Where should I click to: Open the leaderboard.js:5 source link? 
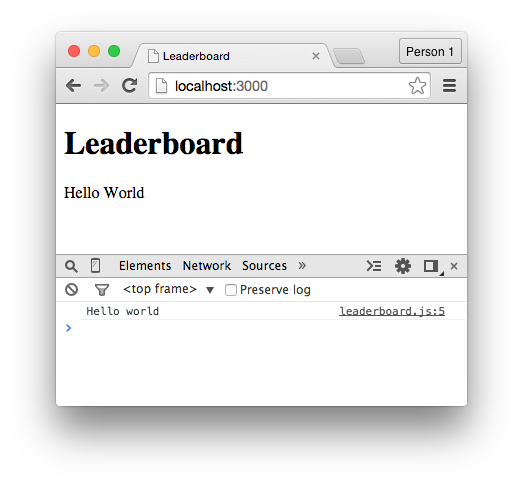pos(392,311)
